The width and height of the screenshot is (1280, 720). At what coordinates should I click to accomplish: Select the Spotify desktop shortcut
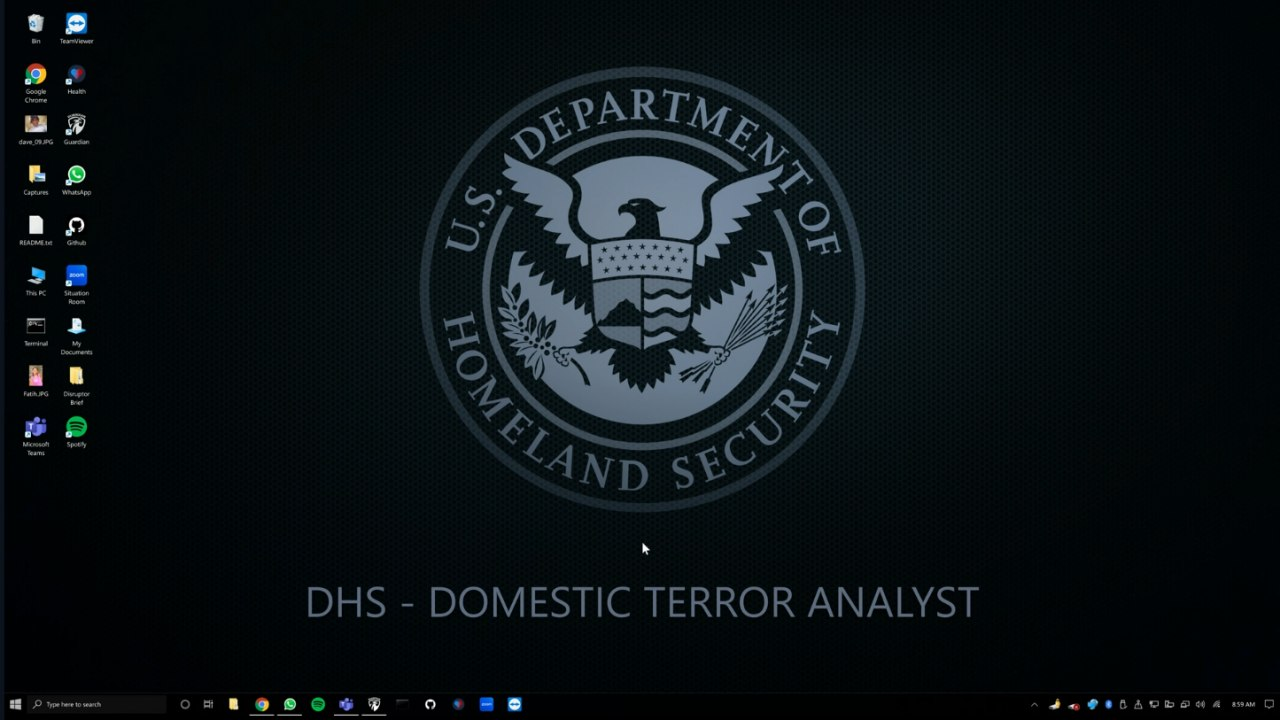76,432
